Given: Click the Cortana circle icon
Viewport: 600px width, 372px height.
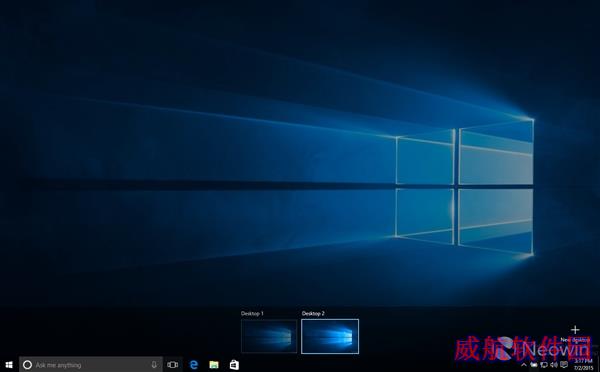Looking at the screenshot, I should coord(27,365).
